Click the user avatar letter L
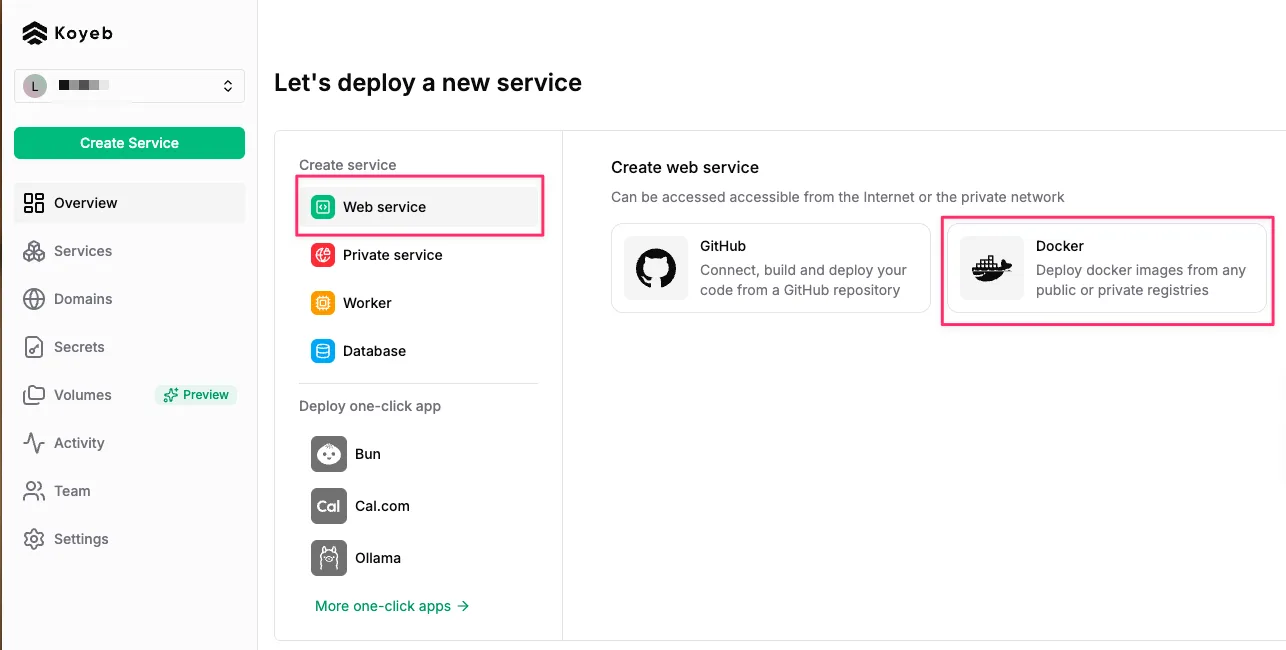This screenshot has height=650, width=1286. (x=35, y=86)
